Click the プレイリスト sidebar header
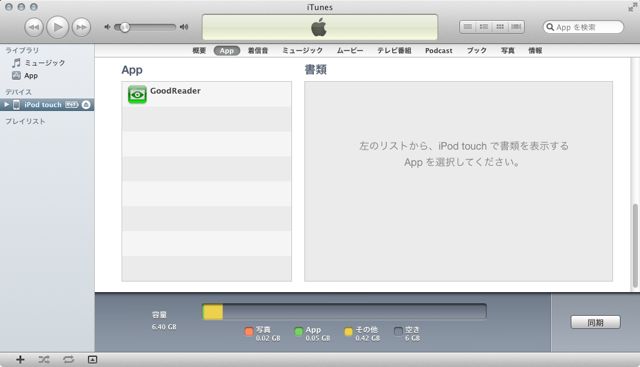Viewport: 640px width, 367px height. pyautogui.click(x=25, y=121)
